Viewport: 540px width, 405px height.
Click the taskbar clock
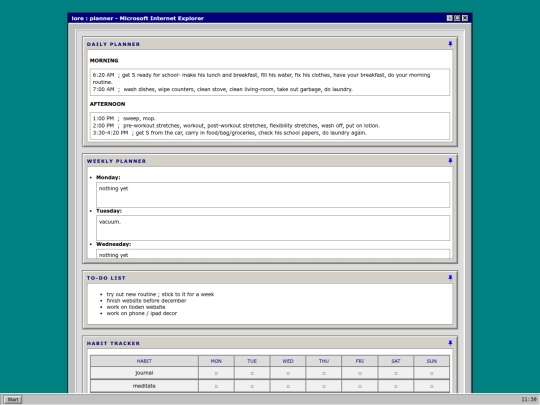529,399
